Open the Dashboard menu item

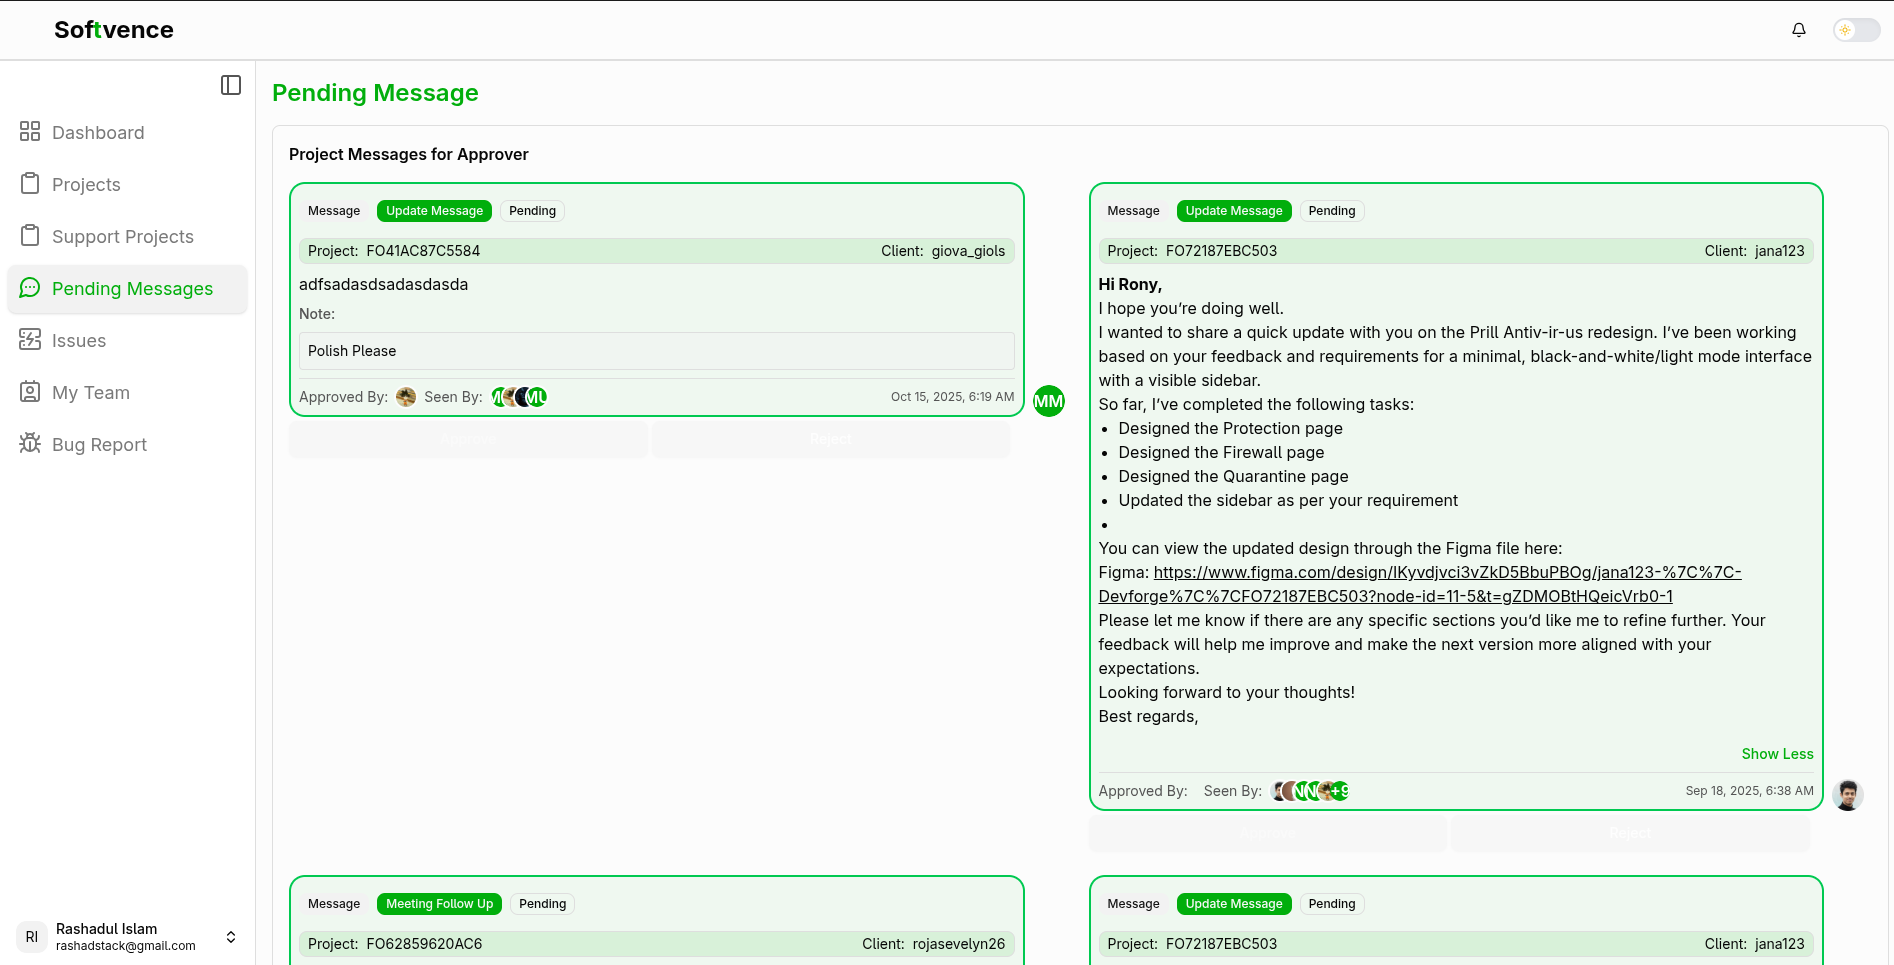click(x=98, y=133)
